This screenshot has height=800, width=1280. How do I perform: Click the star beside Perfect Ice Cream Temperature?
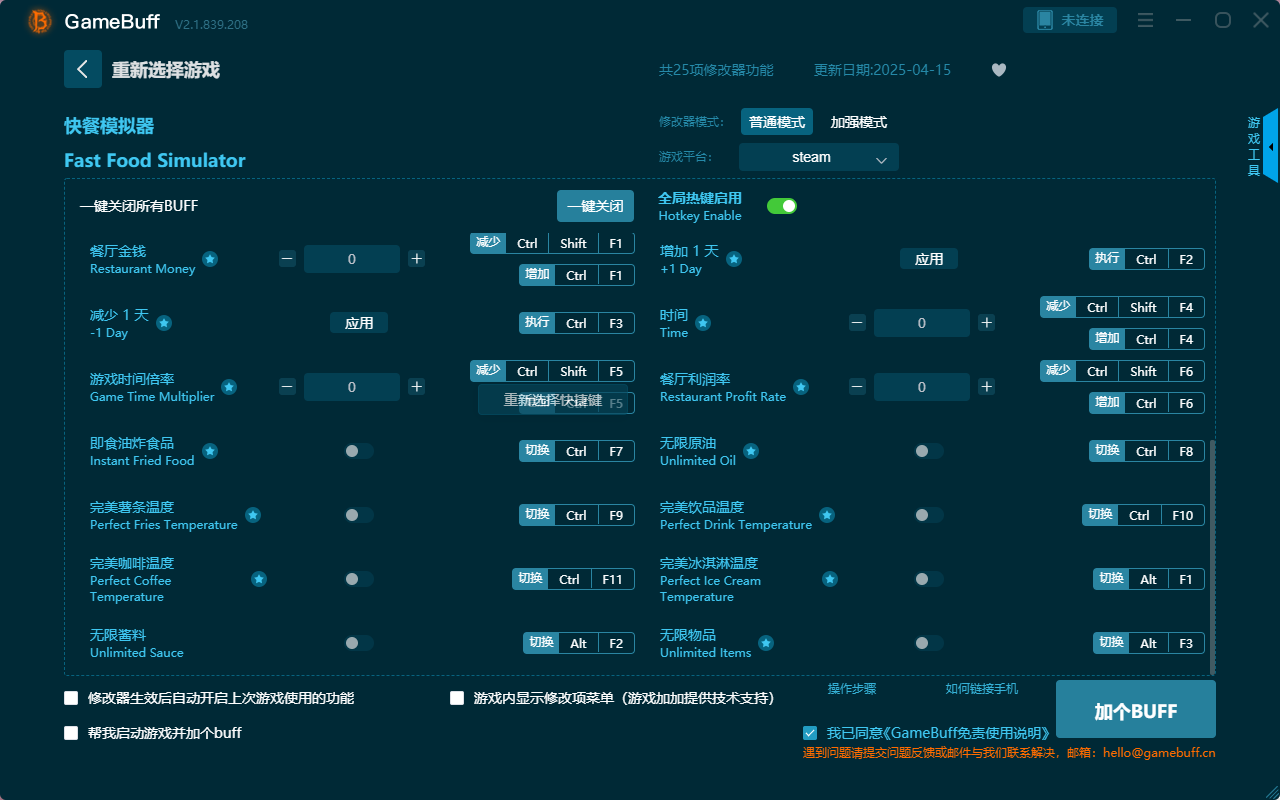[x=829, y=578]
